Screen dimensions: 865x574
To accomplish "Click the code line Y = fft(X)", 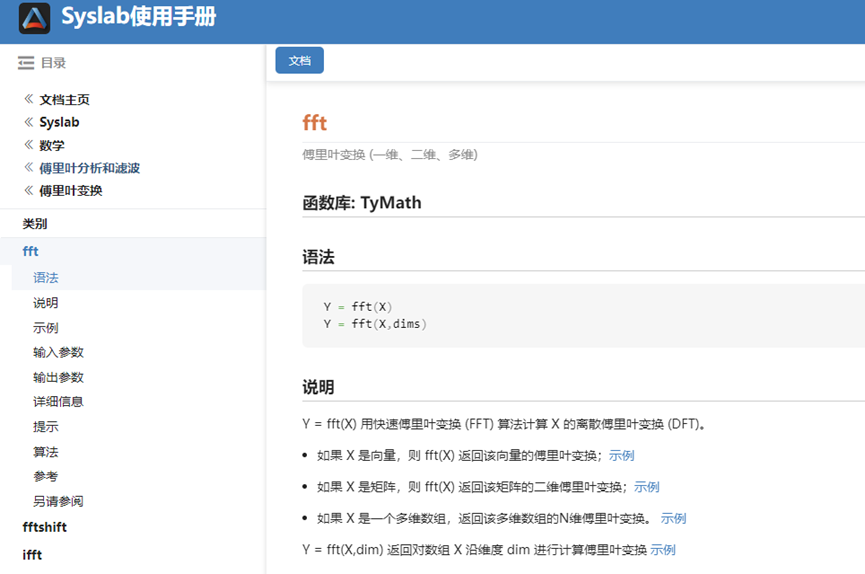I will [x=357, y=307].
